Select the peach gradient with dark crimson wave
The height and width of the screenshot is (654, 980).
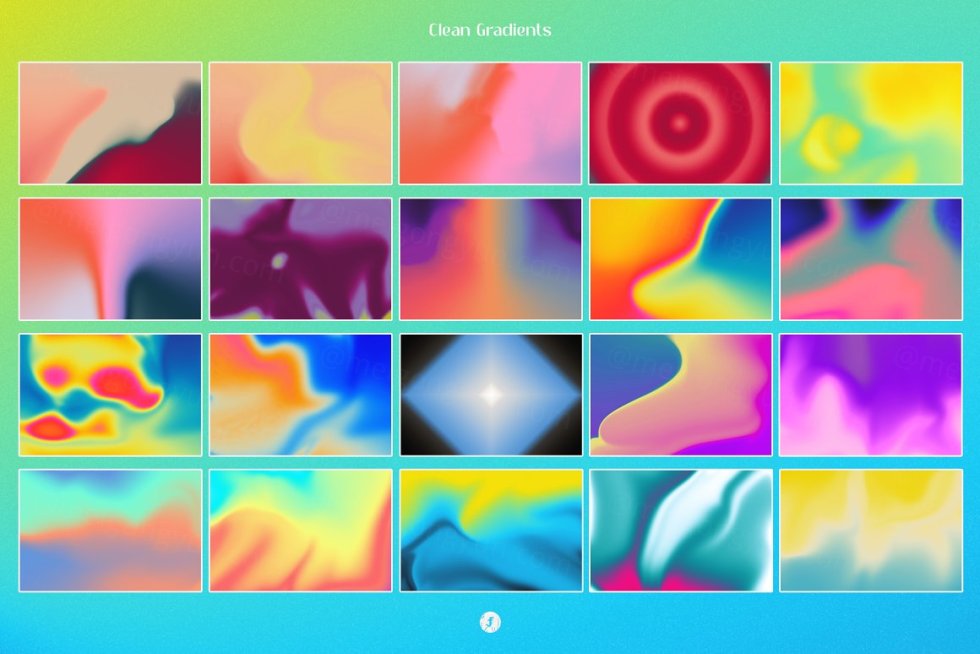pyautogui.click(x=110, y=123)
